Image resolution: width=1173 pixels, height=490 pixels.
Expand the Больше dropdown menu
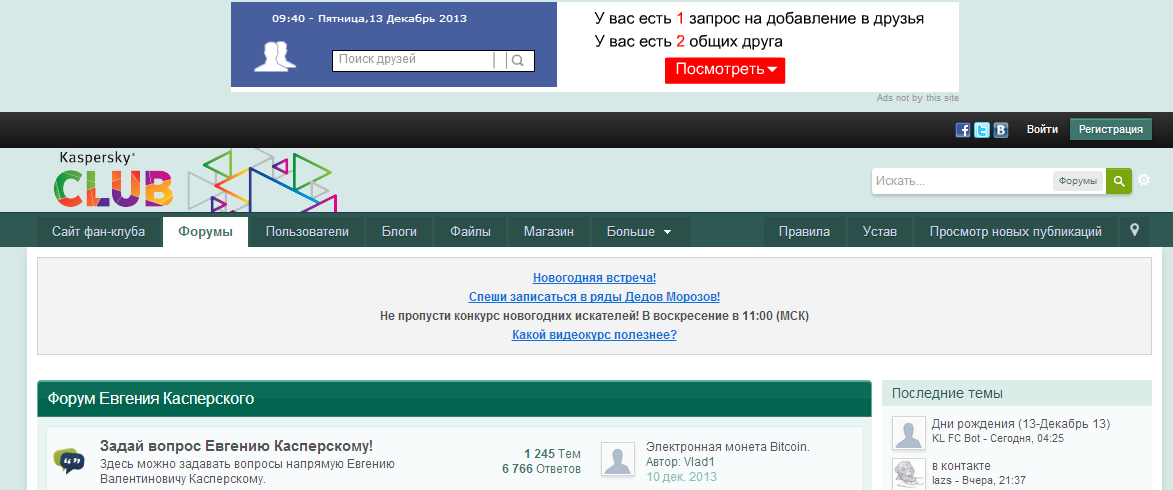(640, 231)
